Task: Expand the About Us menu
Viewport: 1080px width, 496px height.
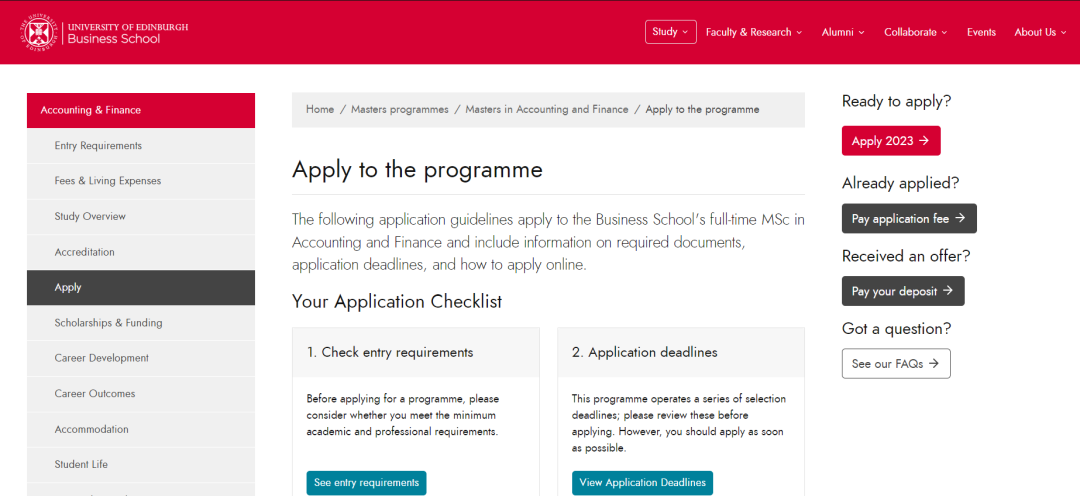Action: 1041,32
